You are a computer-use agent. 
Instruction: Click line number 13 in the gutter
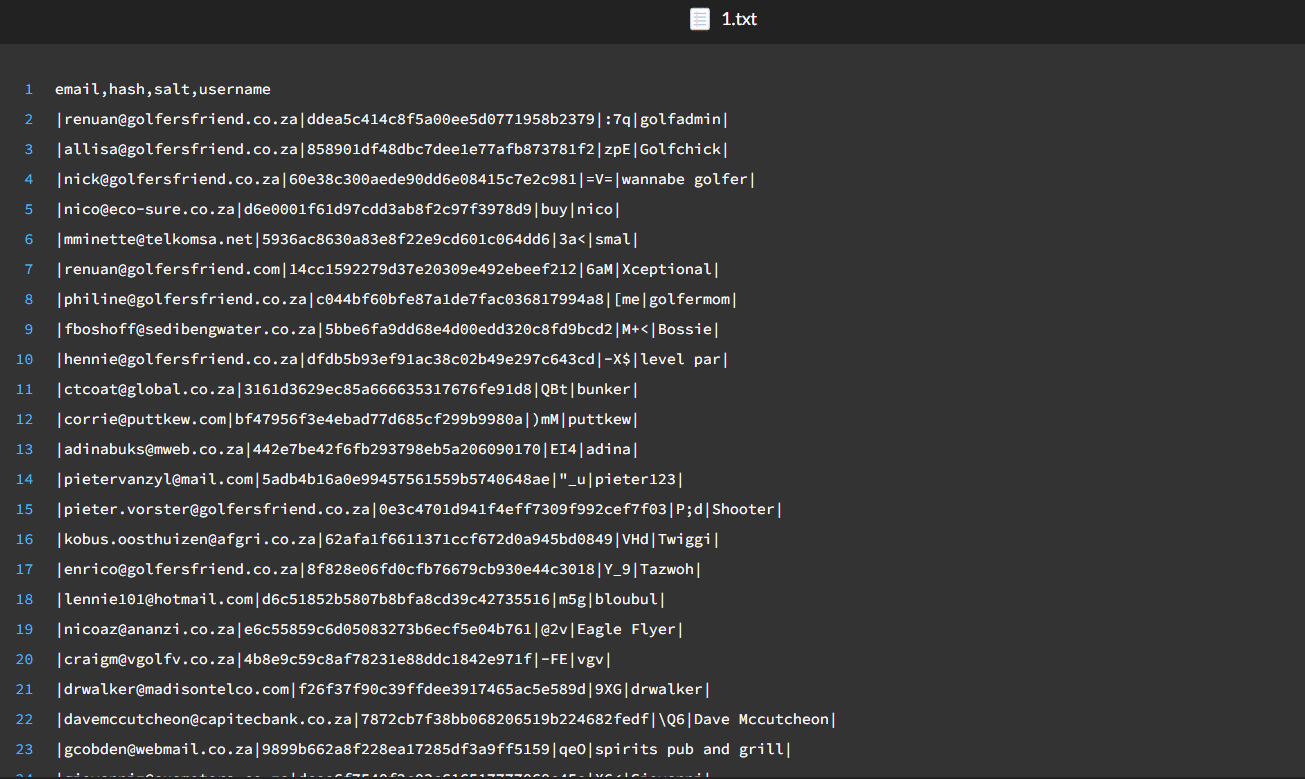click(25, 449)
